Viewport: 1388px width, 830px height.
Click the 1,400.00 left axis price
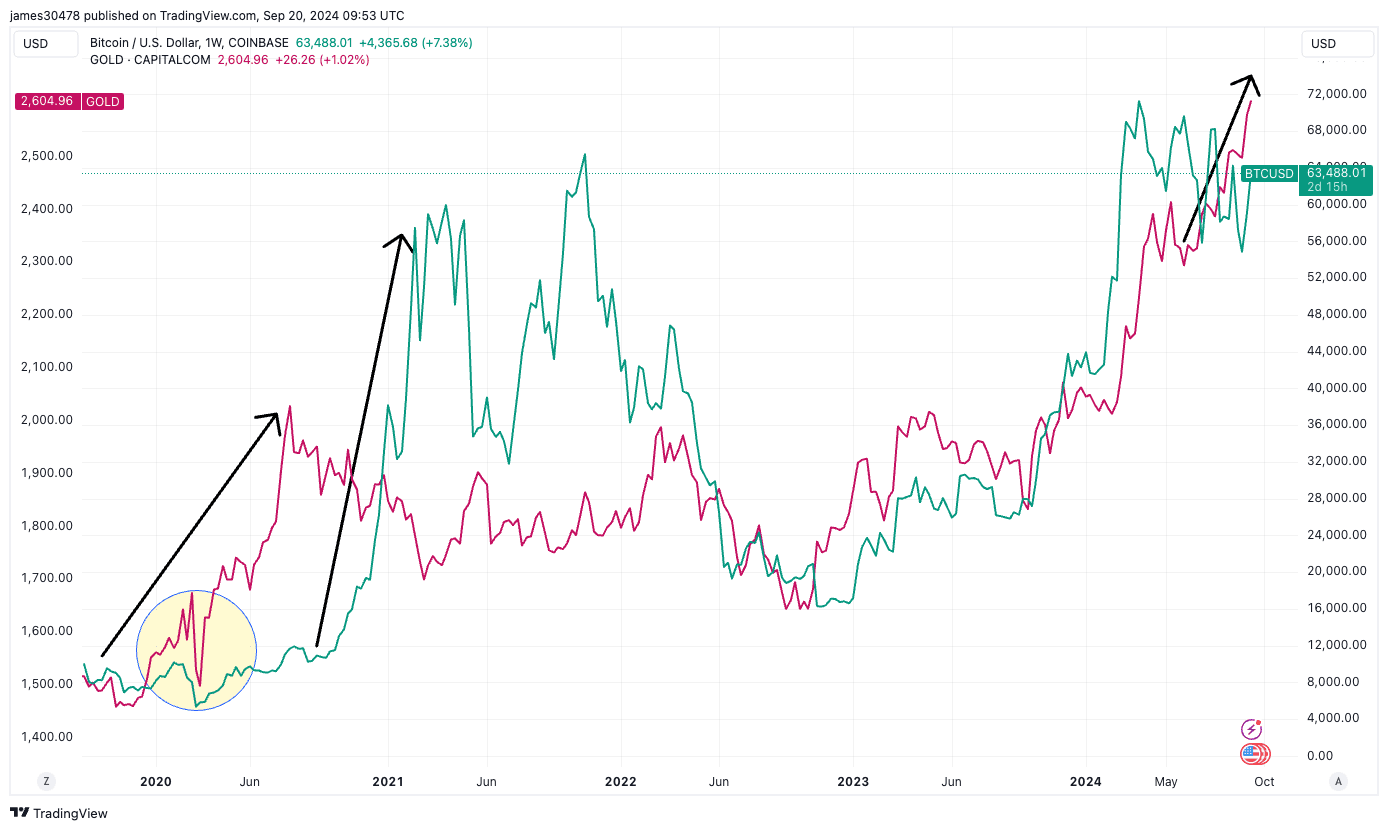[47, 737]
